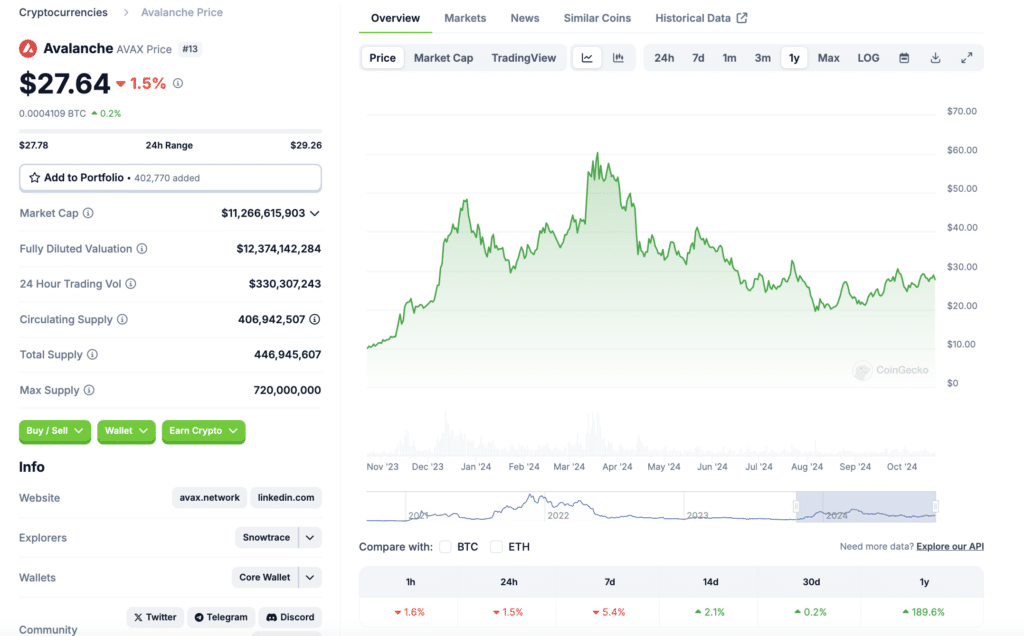The image size is (1024, 636).
Task: Open the calendar date range picker
Action: (x=904, y=58)
